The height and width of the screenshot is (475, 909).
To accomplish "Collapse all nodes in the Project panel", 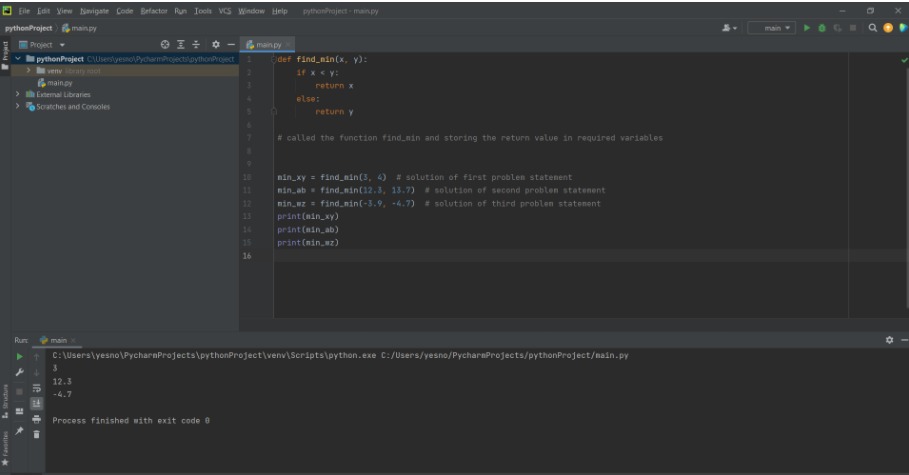I will pyautogui.click(x=196, y=45).
